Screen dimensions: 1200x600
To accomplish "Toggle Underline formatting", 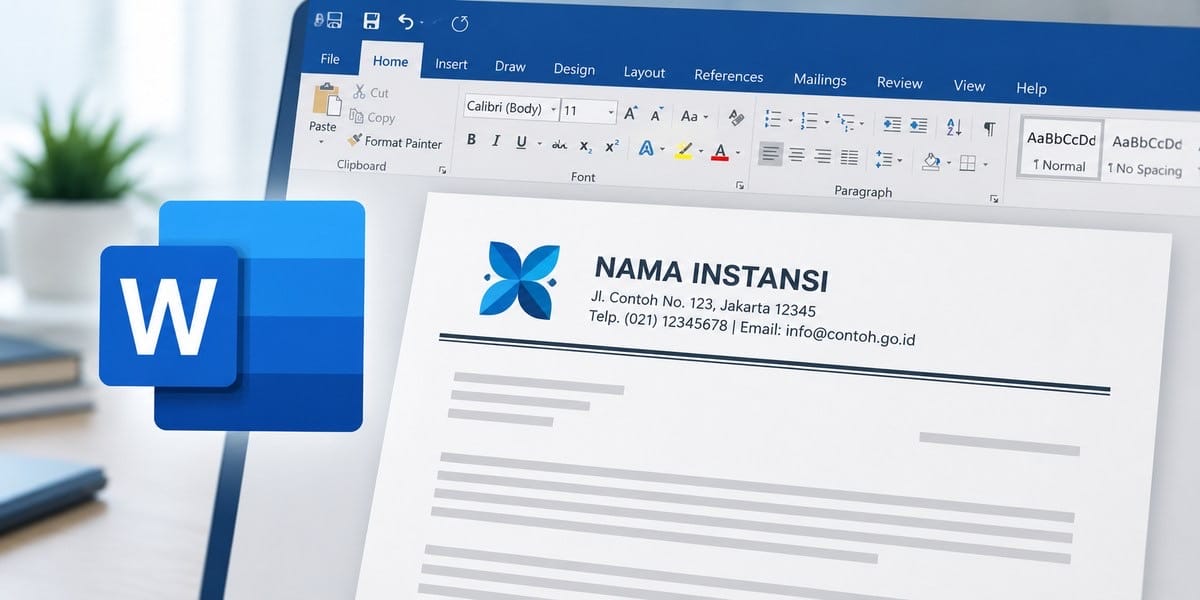I will pos(521,142).
